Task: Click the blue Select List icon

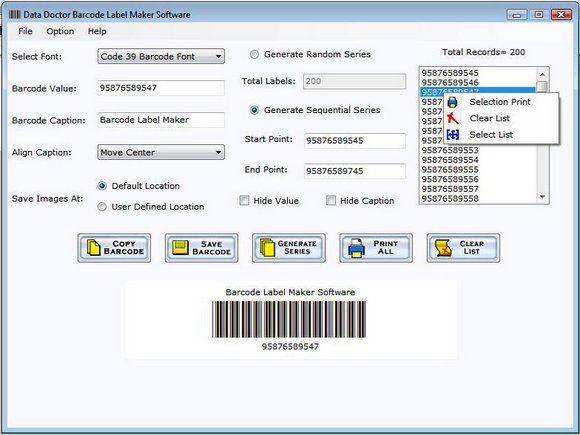Action: [x=453, y=135]
